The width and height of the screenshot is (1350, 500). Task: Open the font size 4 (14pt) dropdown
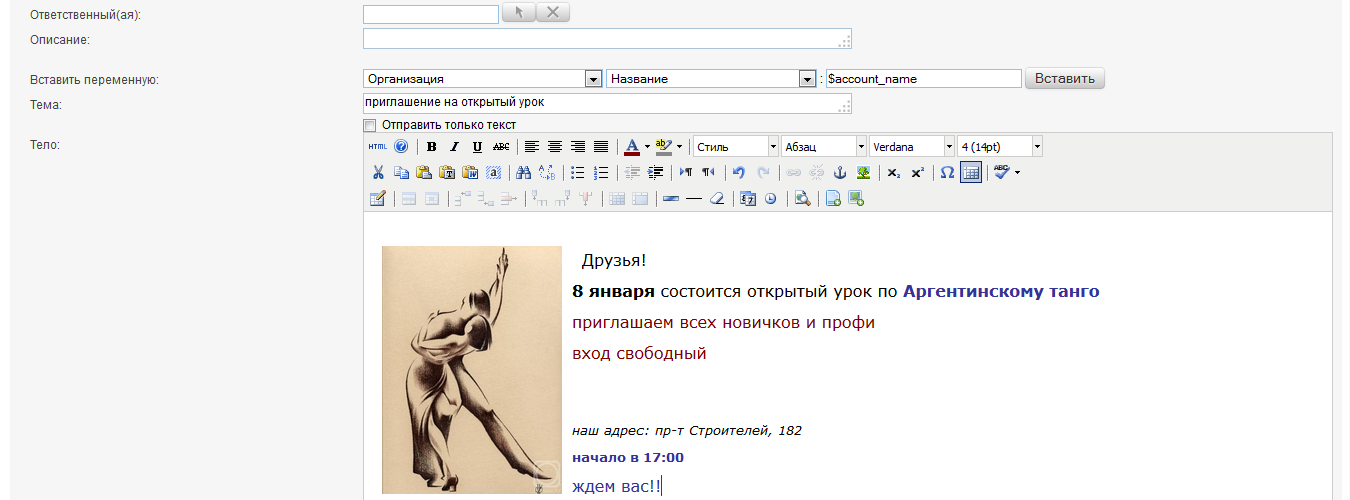[1036, 147]
